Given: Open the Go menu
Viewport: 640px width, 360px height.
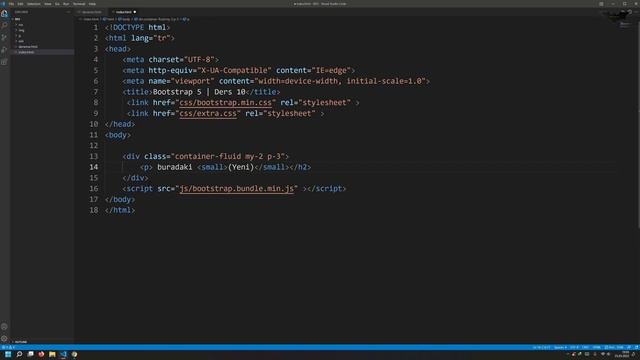Looking at the screenshot, I should (57, 4).
